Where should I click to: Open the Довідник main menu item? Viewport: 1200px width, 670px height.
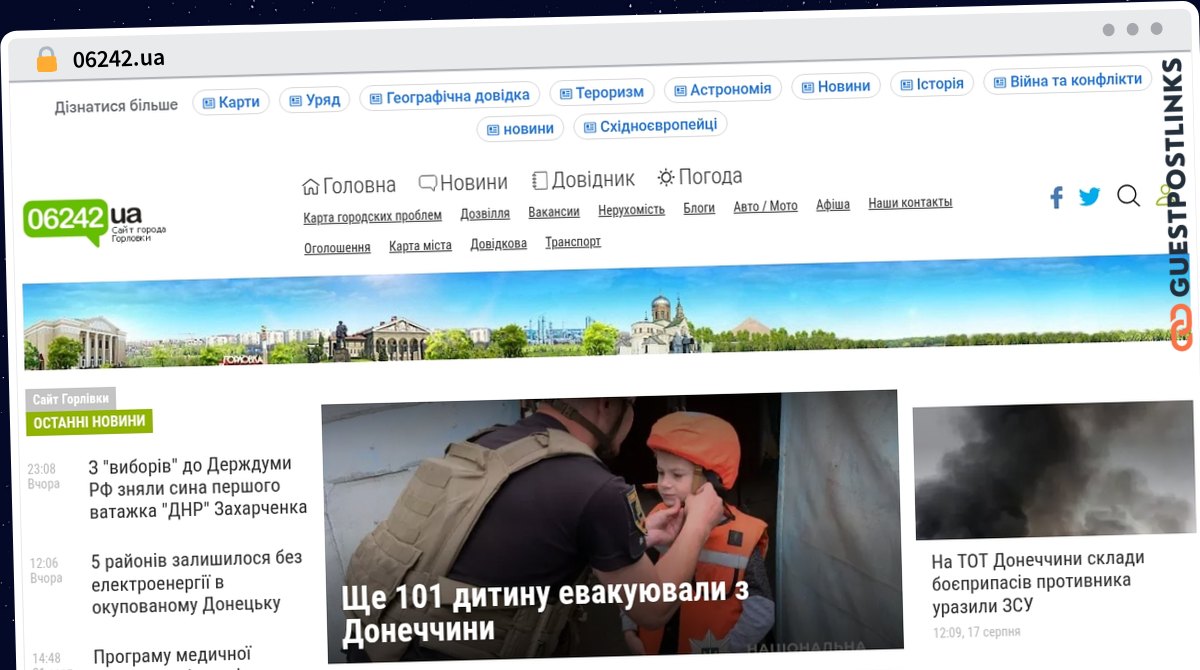coord(593,179)
